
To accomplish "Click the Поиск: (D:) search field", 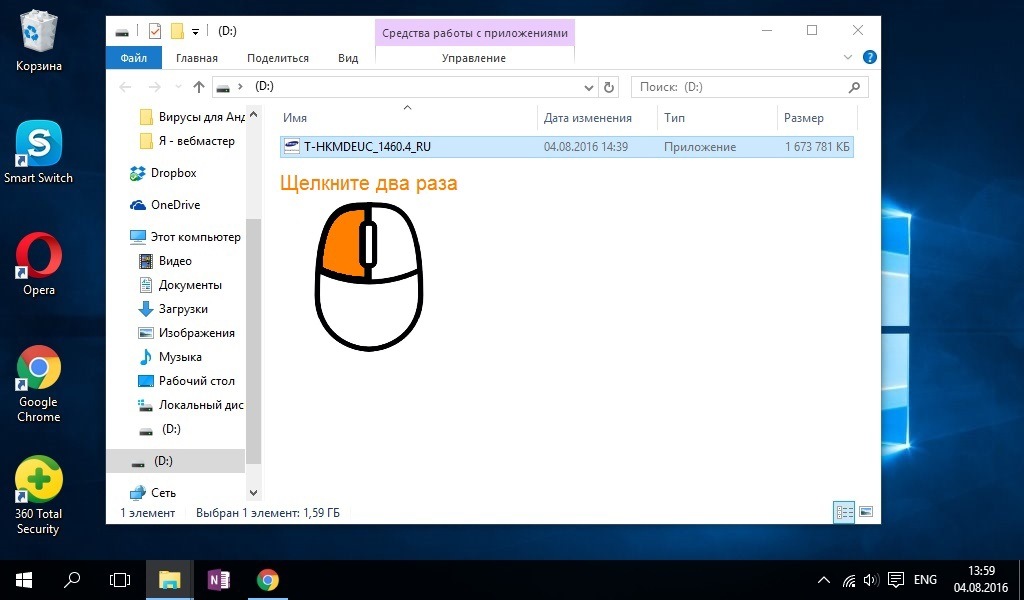I will tap(750, 87).
